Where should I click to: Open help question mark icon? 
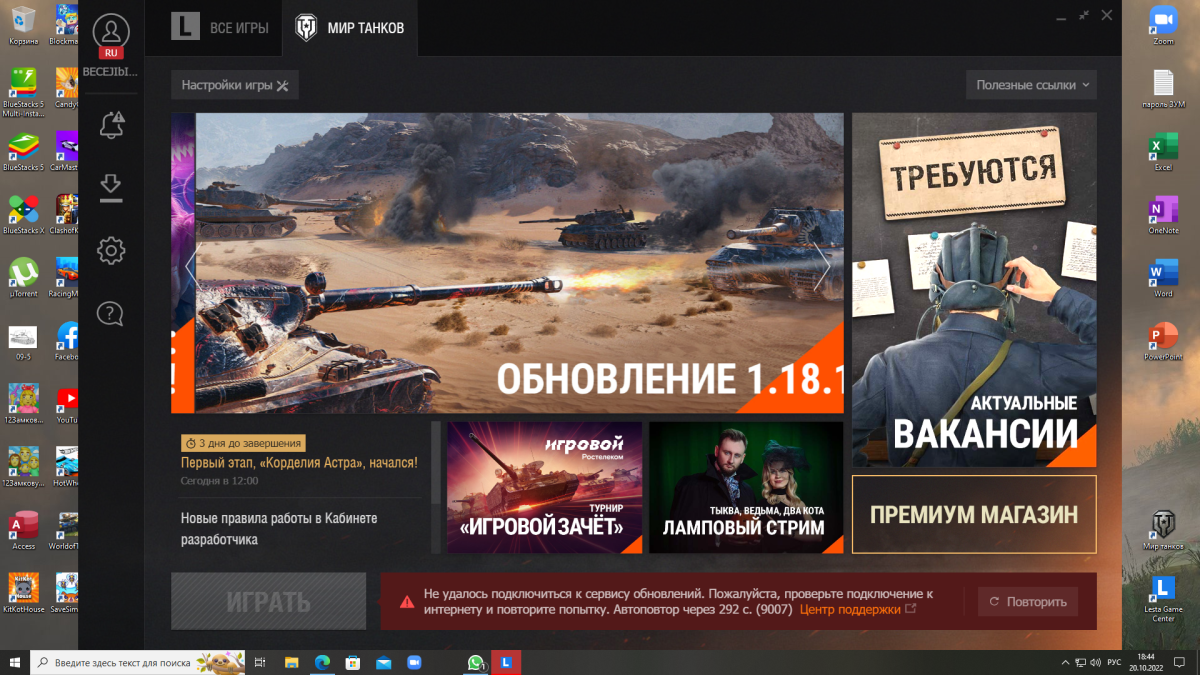tap(111, 314)
